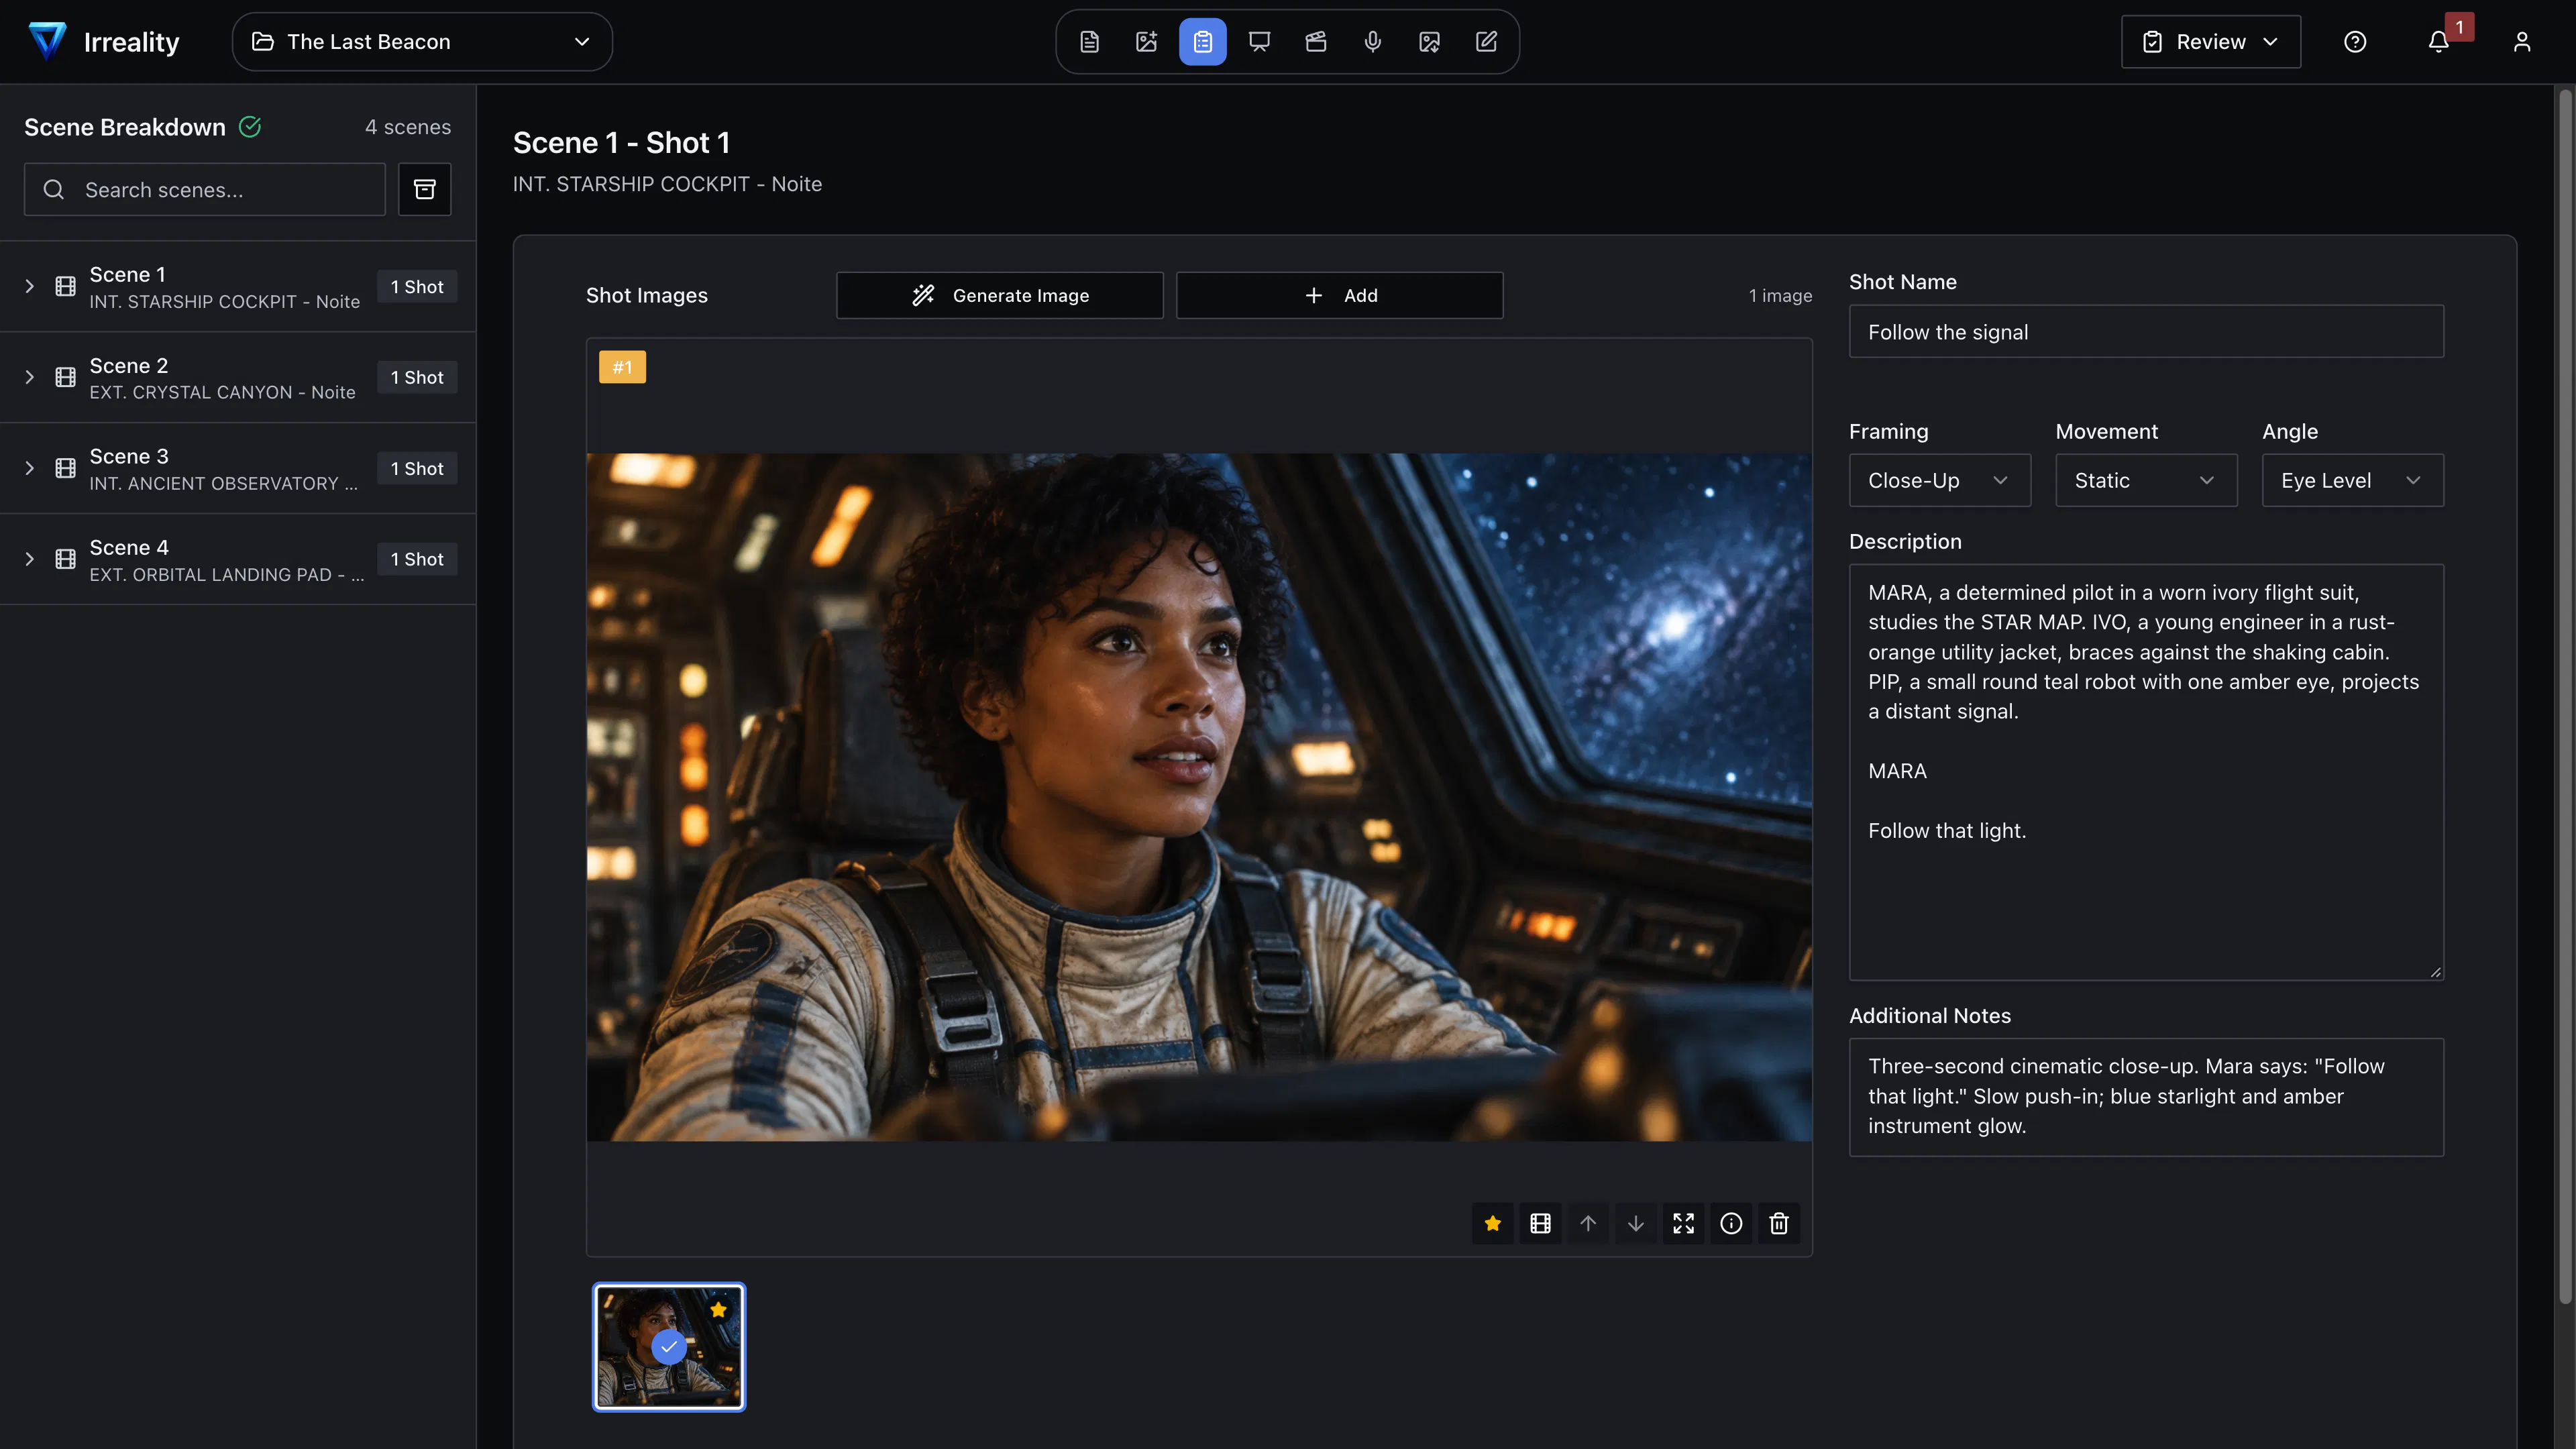This screenshot has height=1449, width=2576.
Task: Open the Movement Static dropdown
Action: [x=2146, y=480]
